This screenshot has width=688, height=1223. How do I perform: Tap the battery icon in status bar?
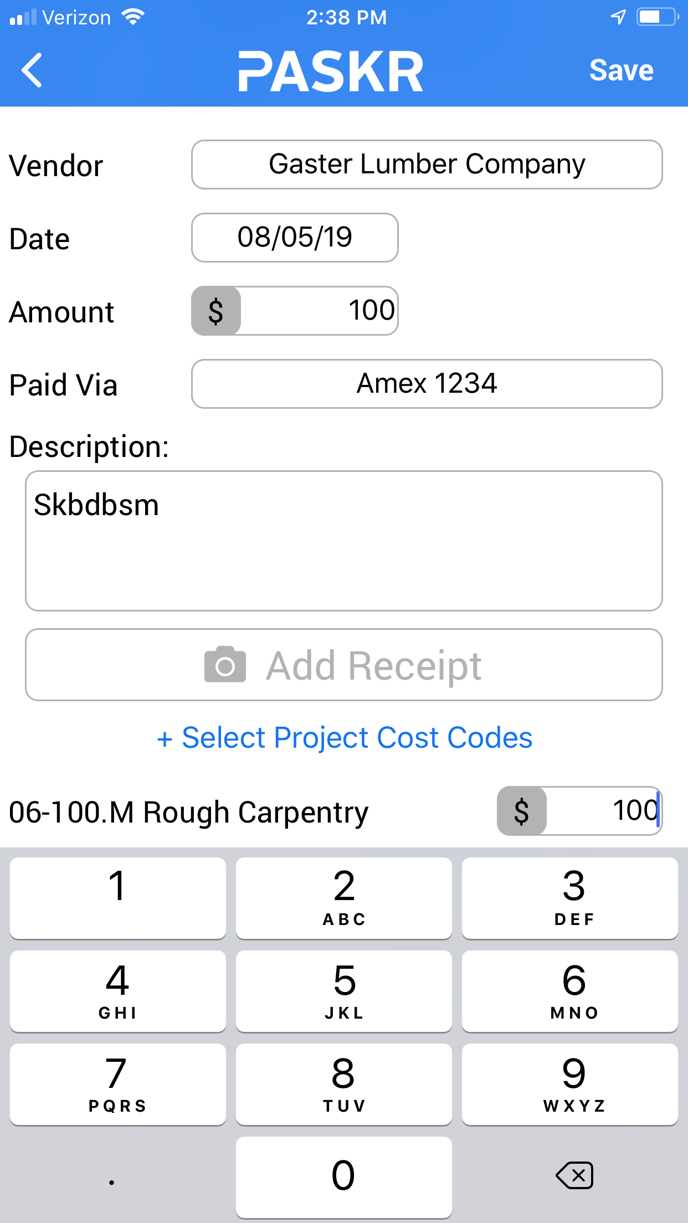pyautogui.click(x=657, y=17)
